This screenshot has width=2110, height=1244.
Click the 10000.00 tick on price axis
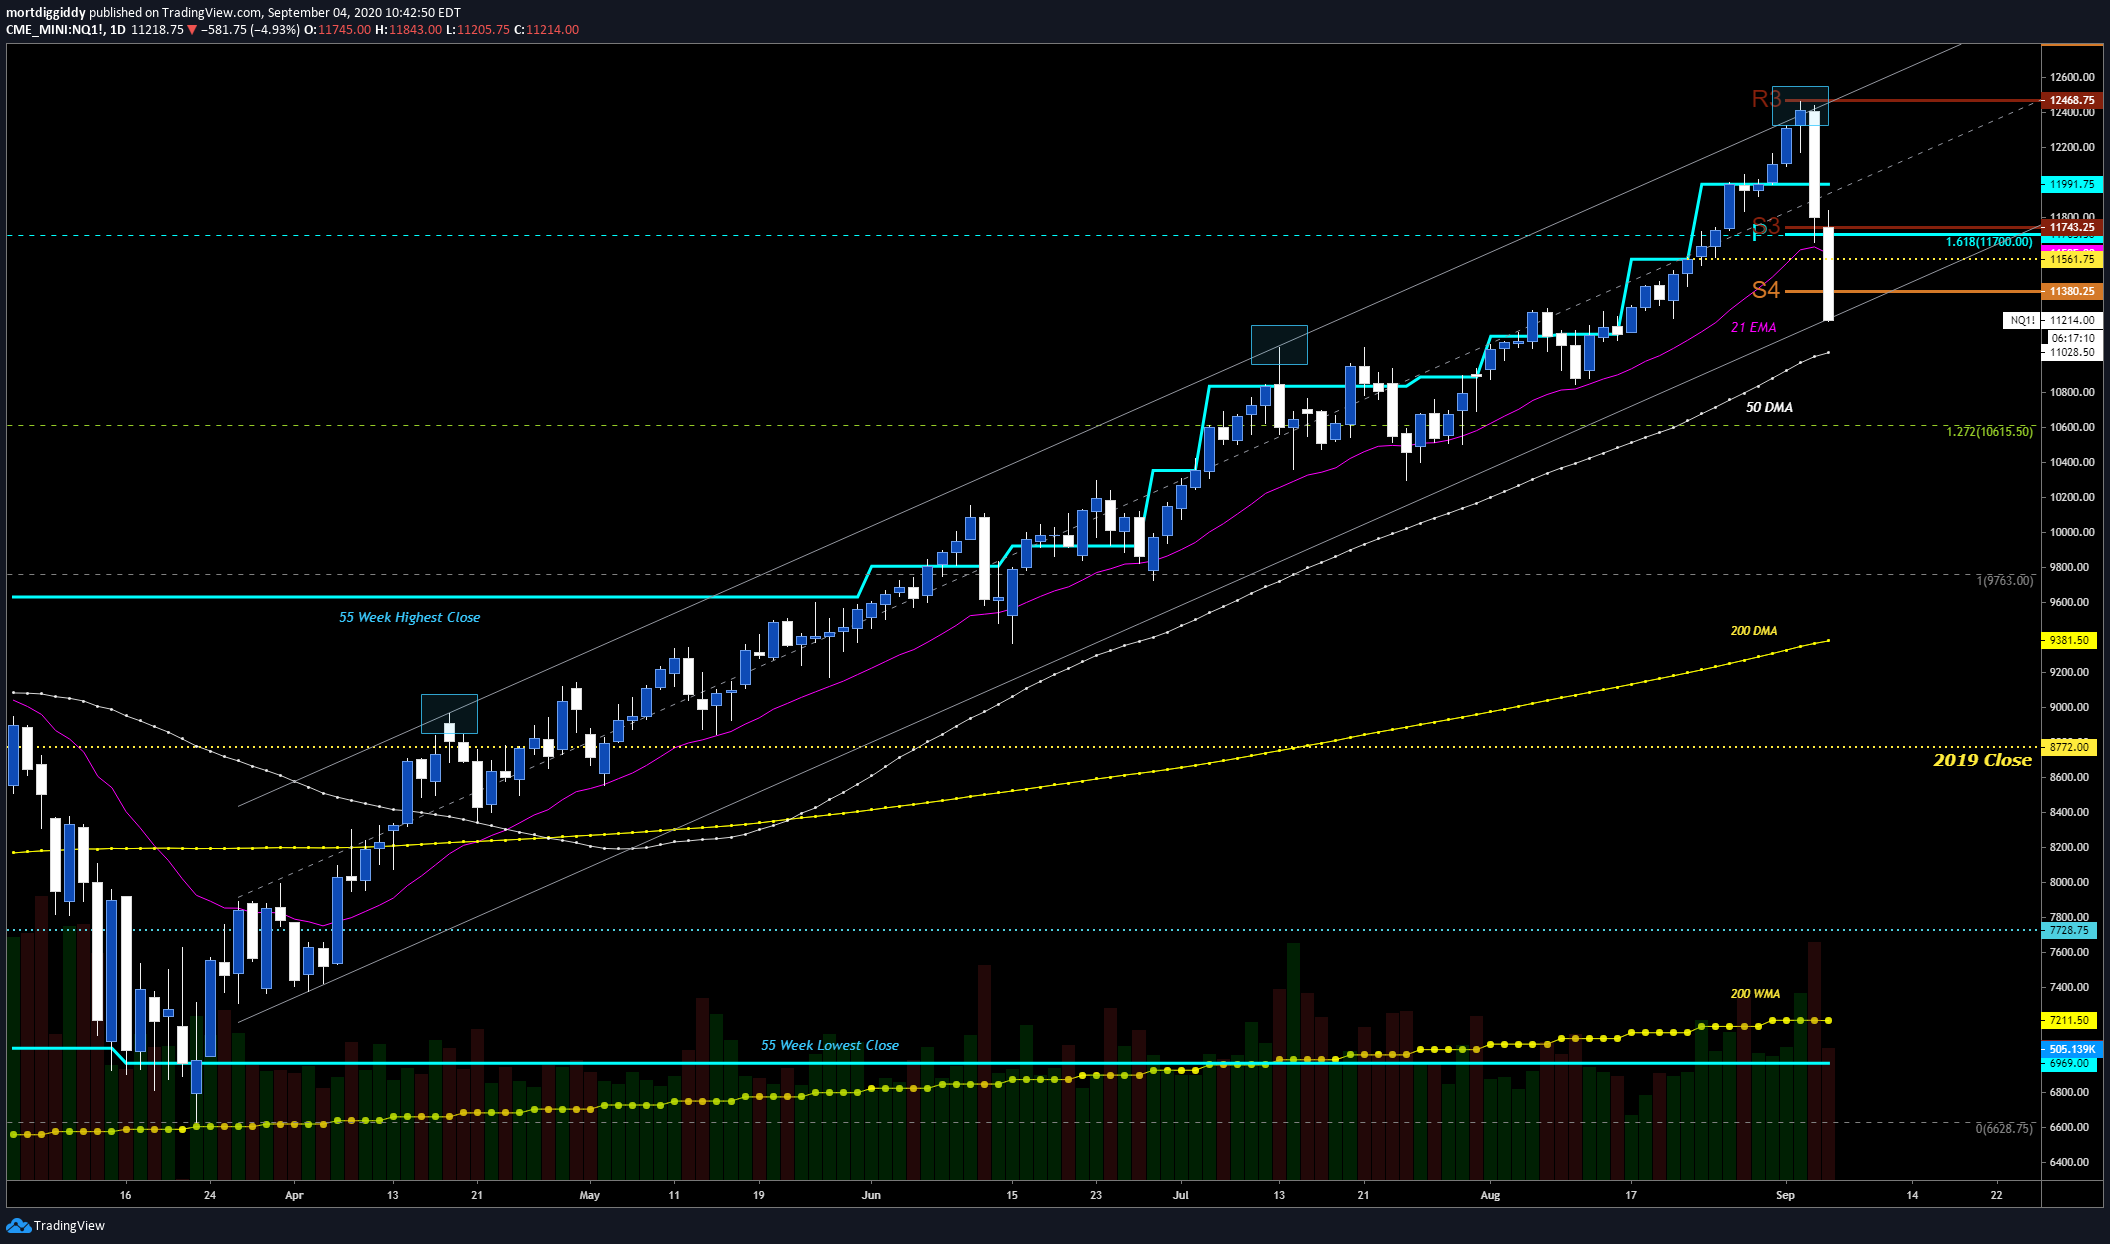[x=2072, y=532]
